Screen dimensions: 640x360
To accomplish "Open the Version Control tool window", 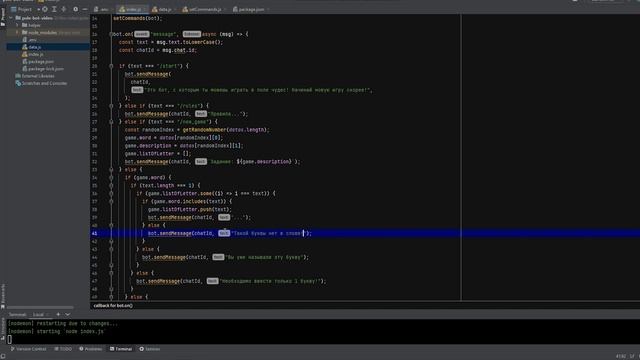I will tap(28, 349).
